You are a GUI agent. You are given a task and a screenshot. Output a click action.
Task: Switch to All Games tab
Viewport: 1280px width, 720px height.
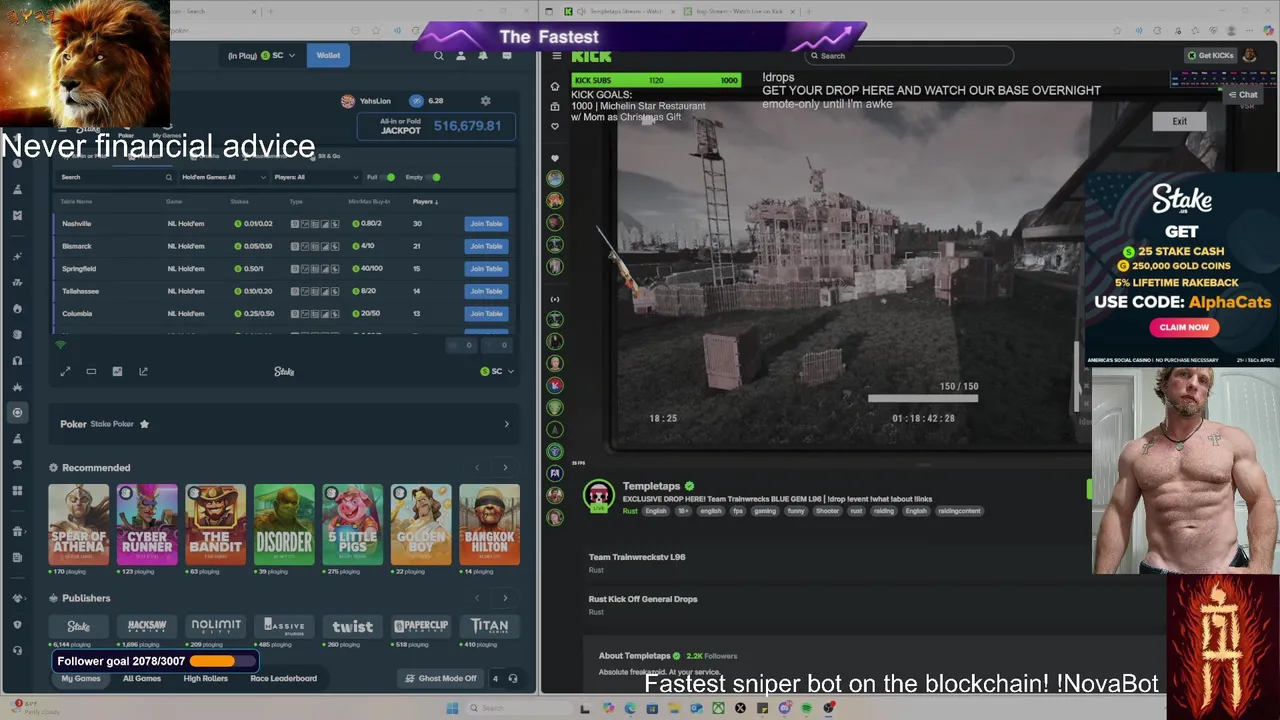click(x=142, y=679)
